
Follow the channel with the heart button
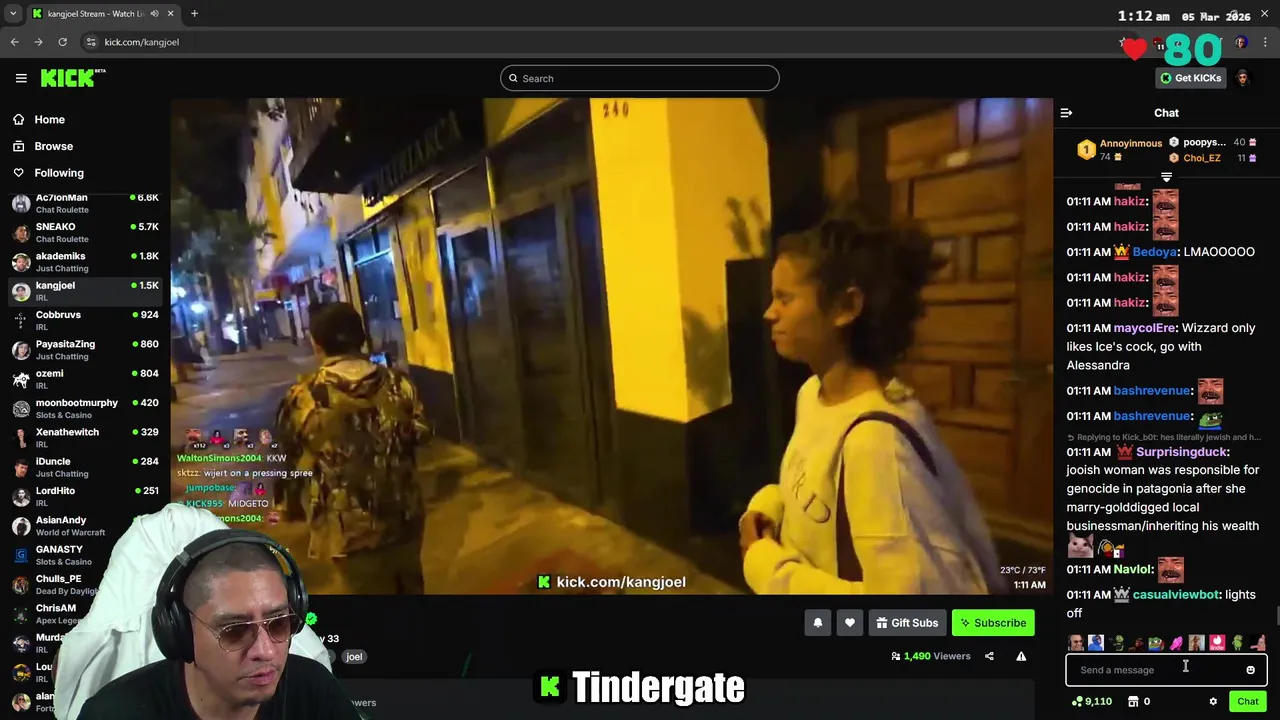[850, 623]
